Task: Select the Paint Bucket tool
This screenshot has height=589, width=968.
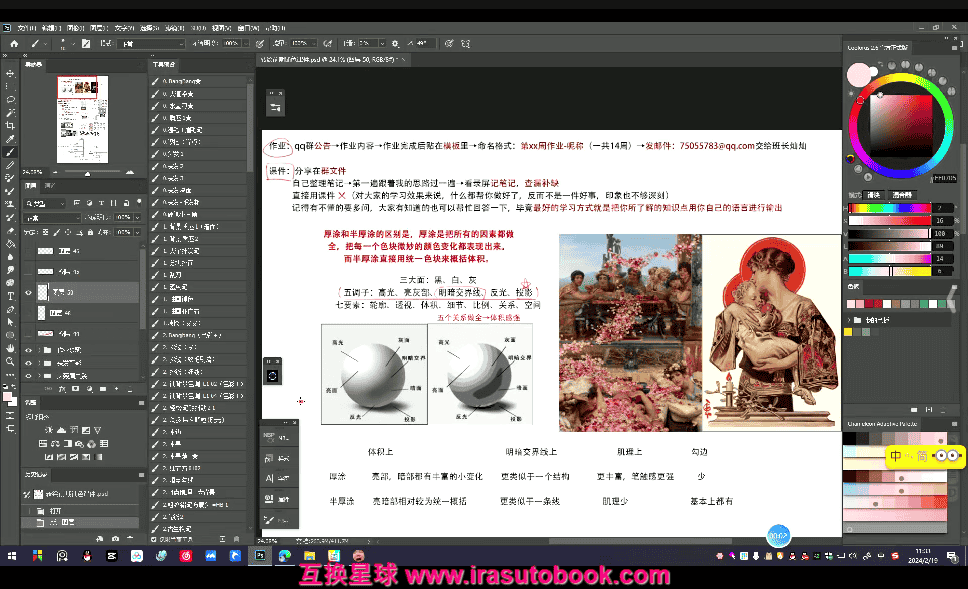Action: (x=10, y=243)
